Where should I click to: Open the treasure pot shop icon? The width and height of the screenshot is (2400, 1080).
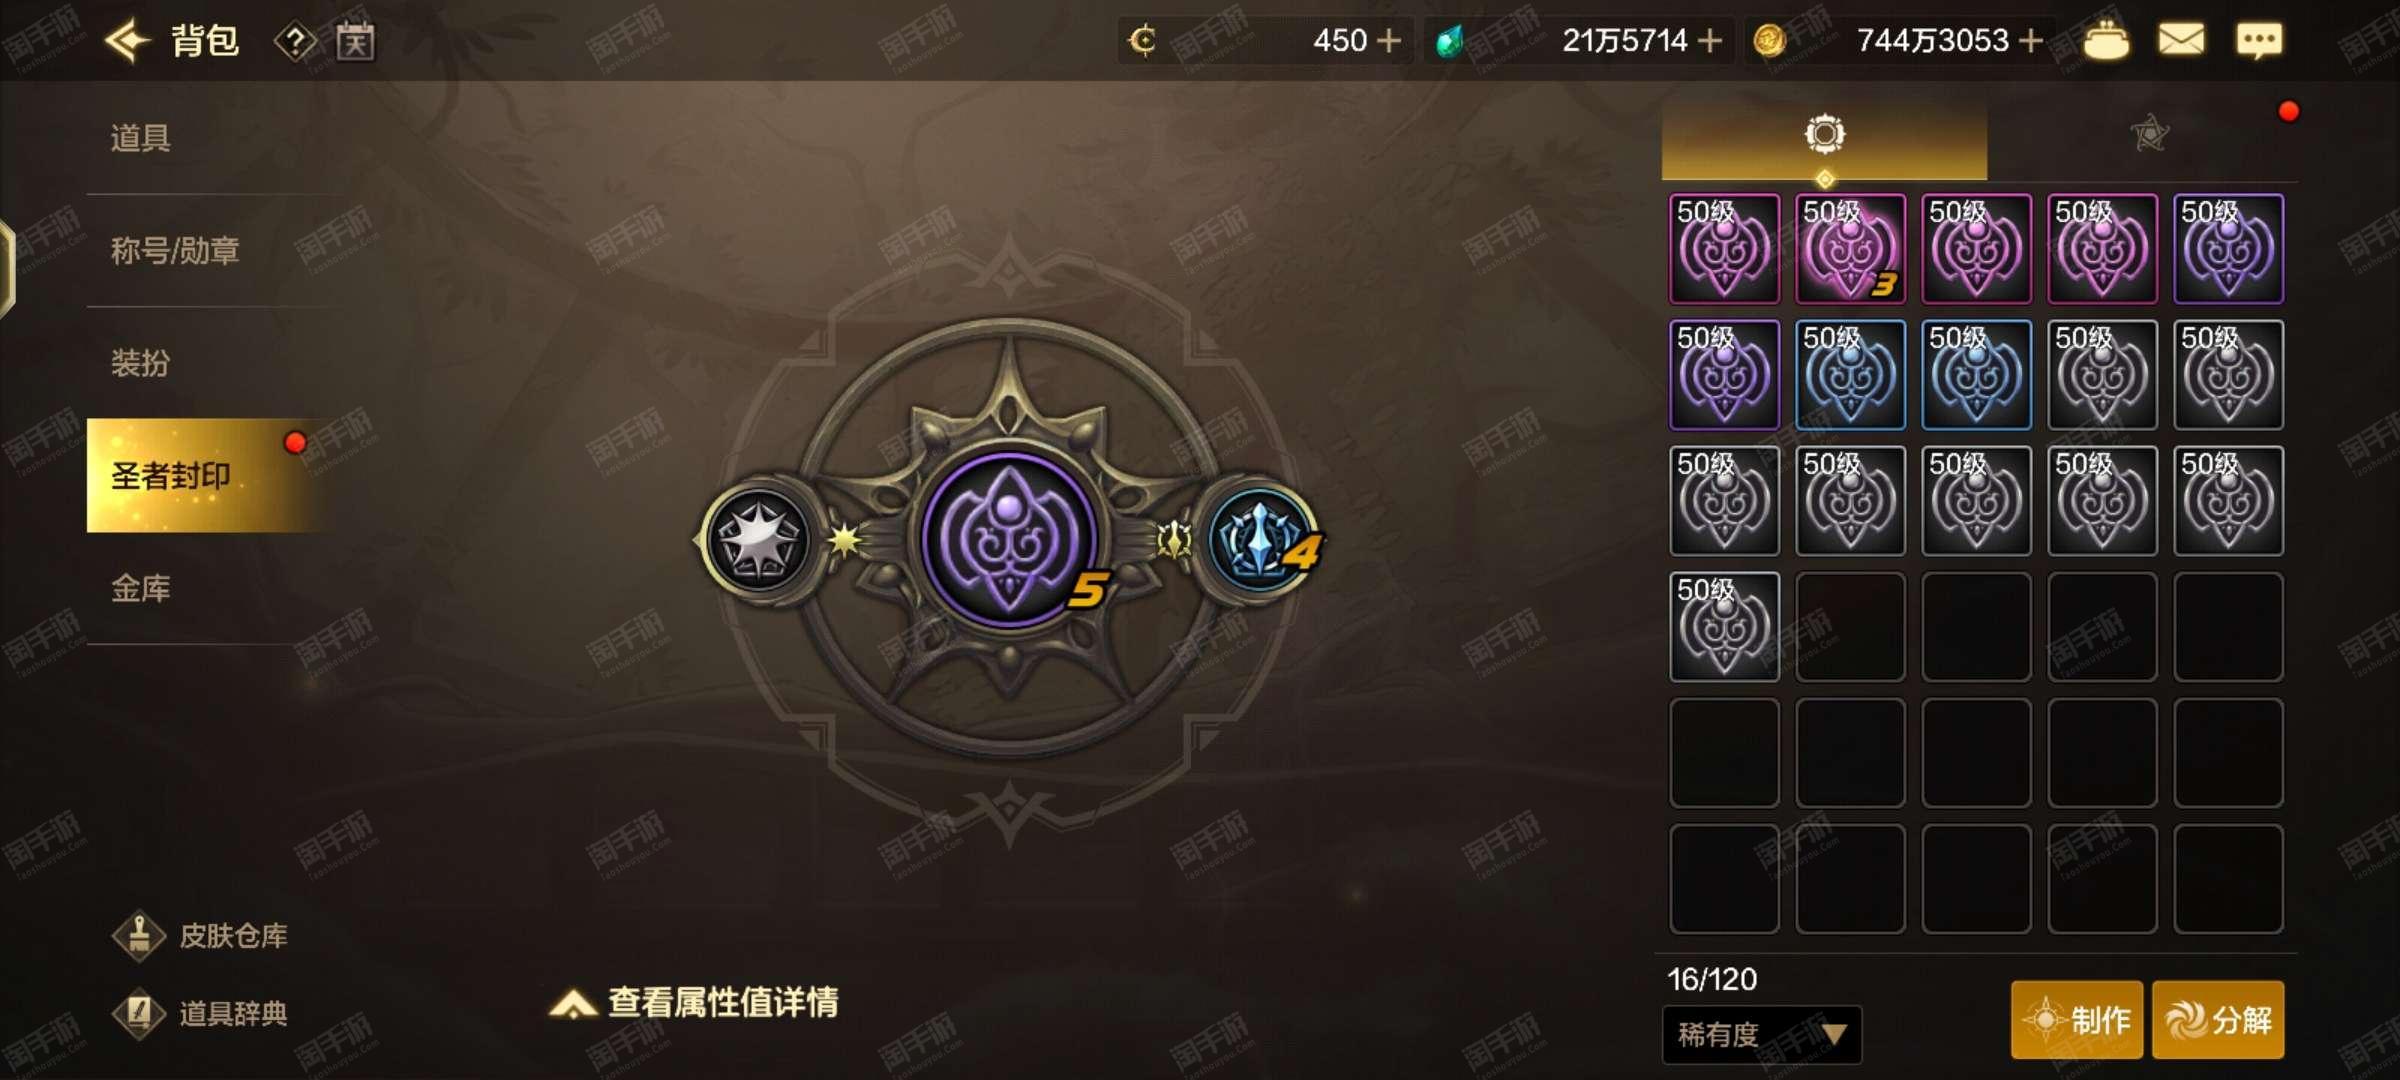(2106, 40)
